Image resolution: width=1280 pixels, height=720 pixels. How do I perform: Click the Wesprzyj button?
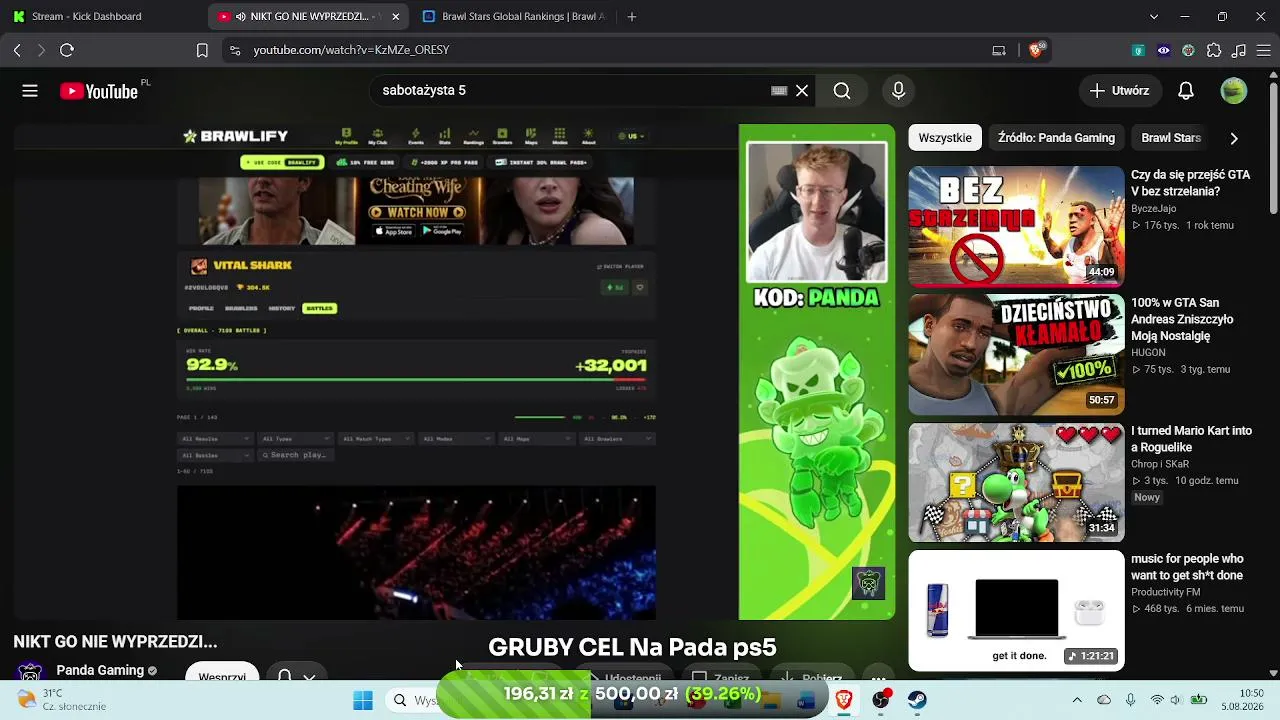(222, 673)
